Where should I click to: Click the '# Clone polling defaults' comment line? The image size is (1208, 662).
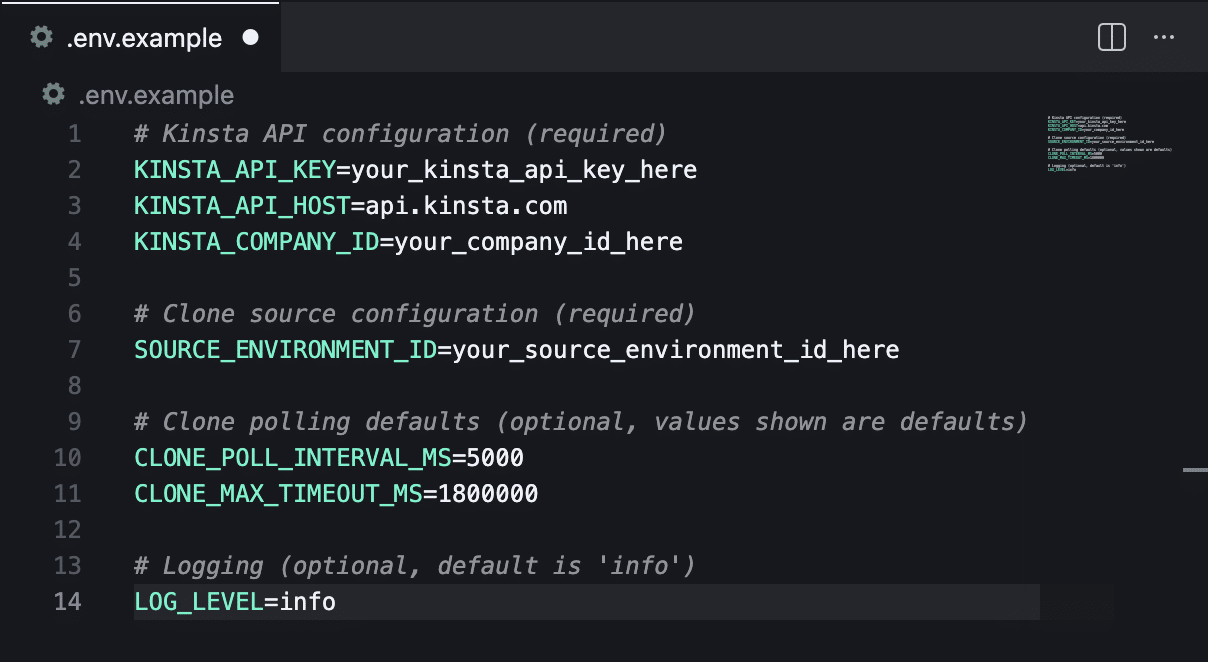coord(581,422)
